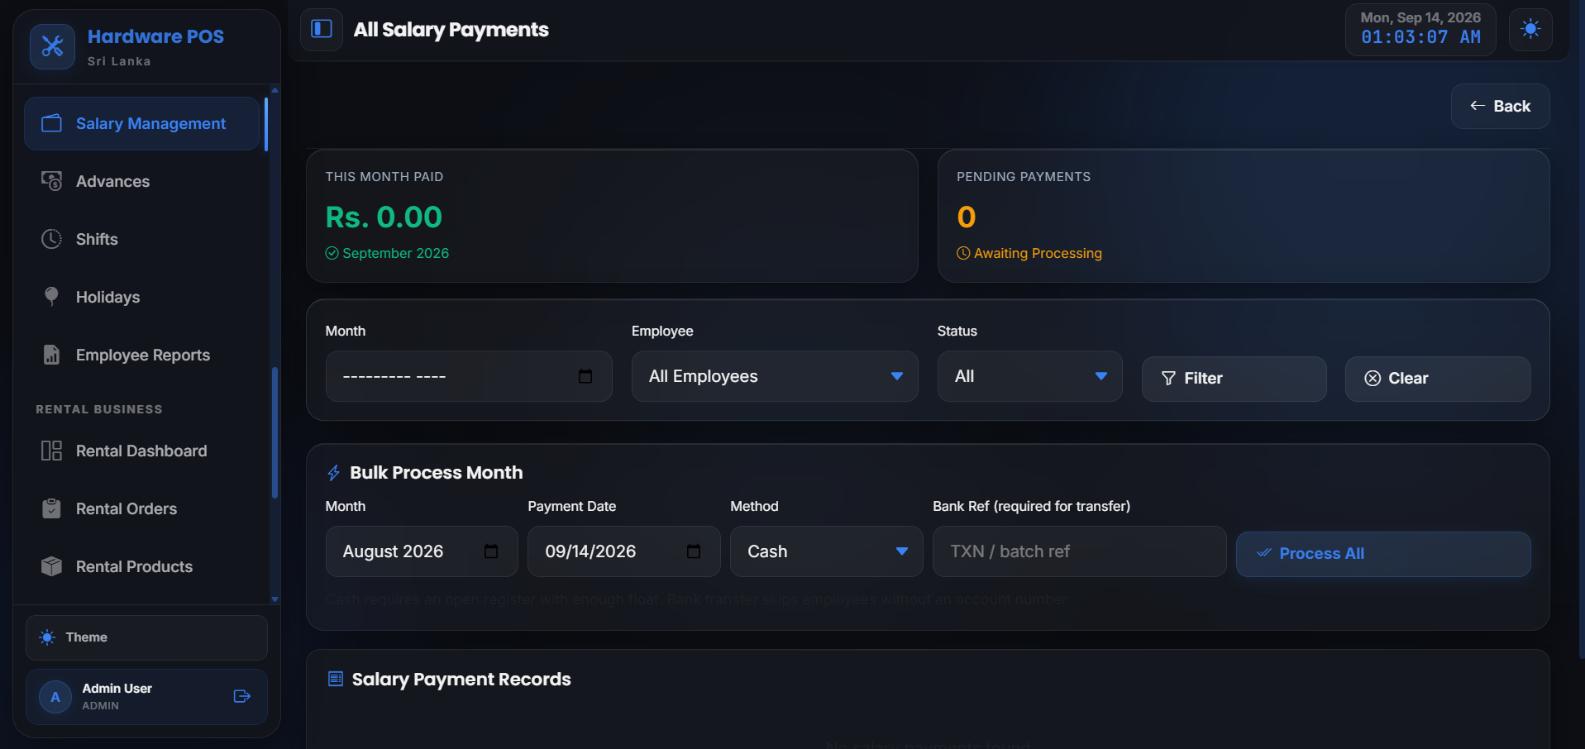Open the calendar picker in the filter Month field
1585x749 pixels.
[586, 376]
